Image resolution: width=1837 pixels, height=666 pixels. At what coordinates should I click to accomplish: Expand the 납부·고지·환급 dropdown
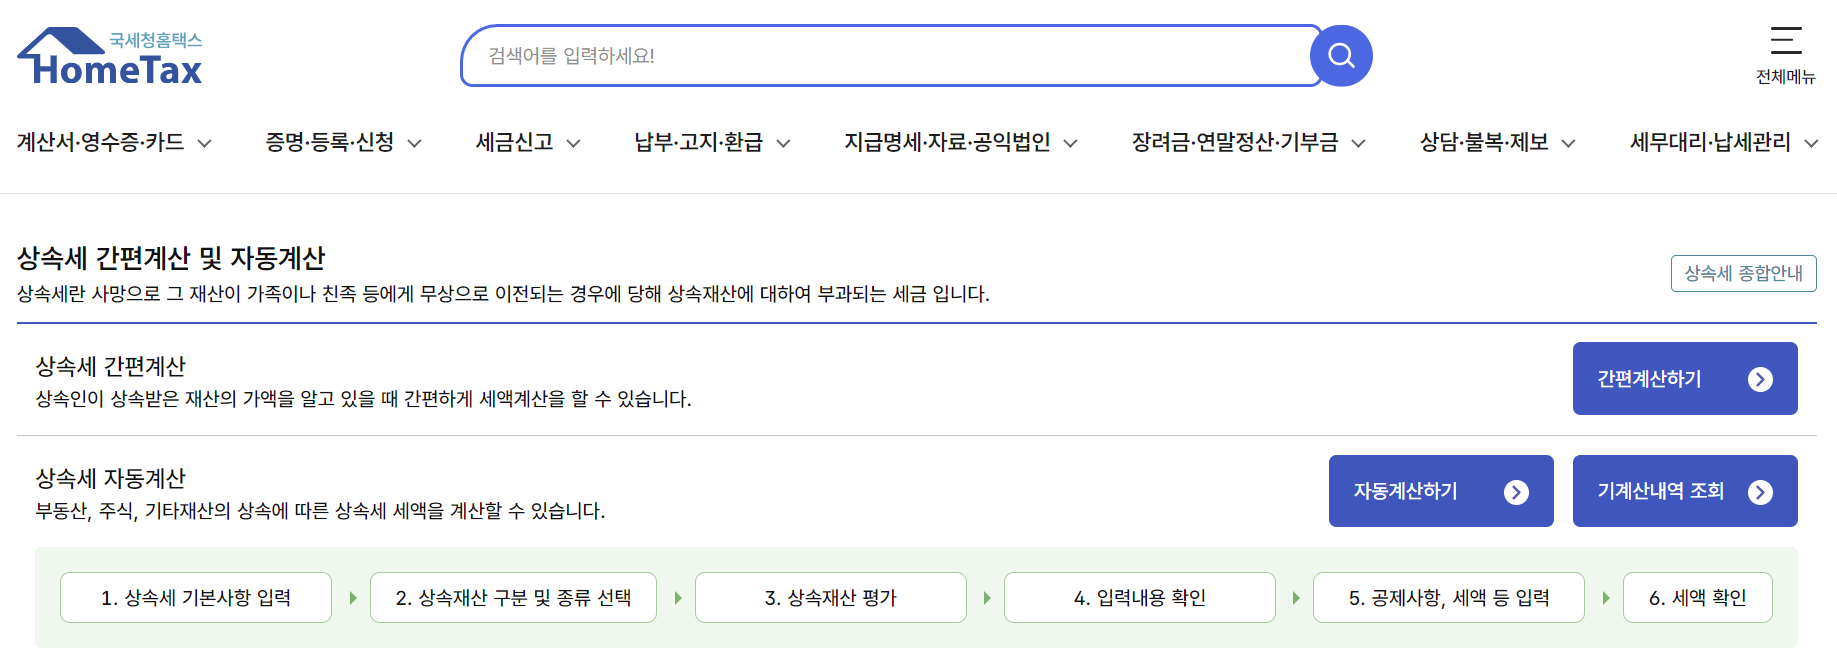(710, 143)
